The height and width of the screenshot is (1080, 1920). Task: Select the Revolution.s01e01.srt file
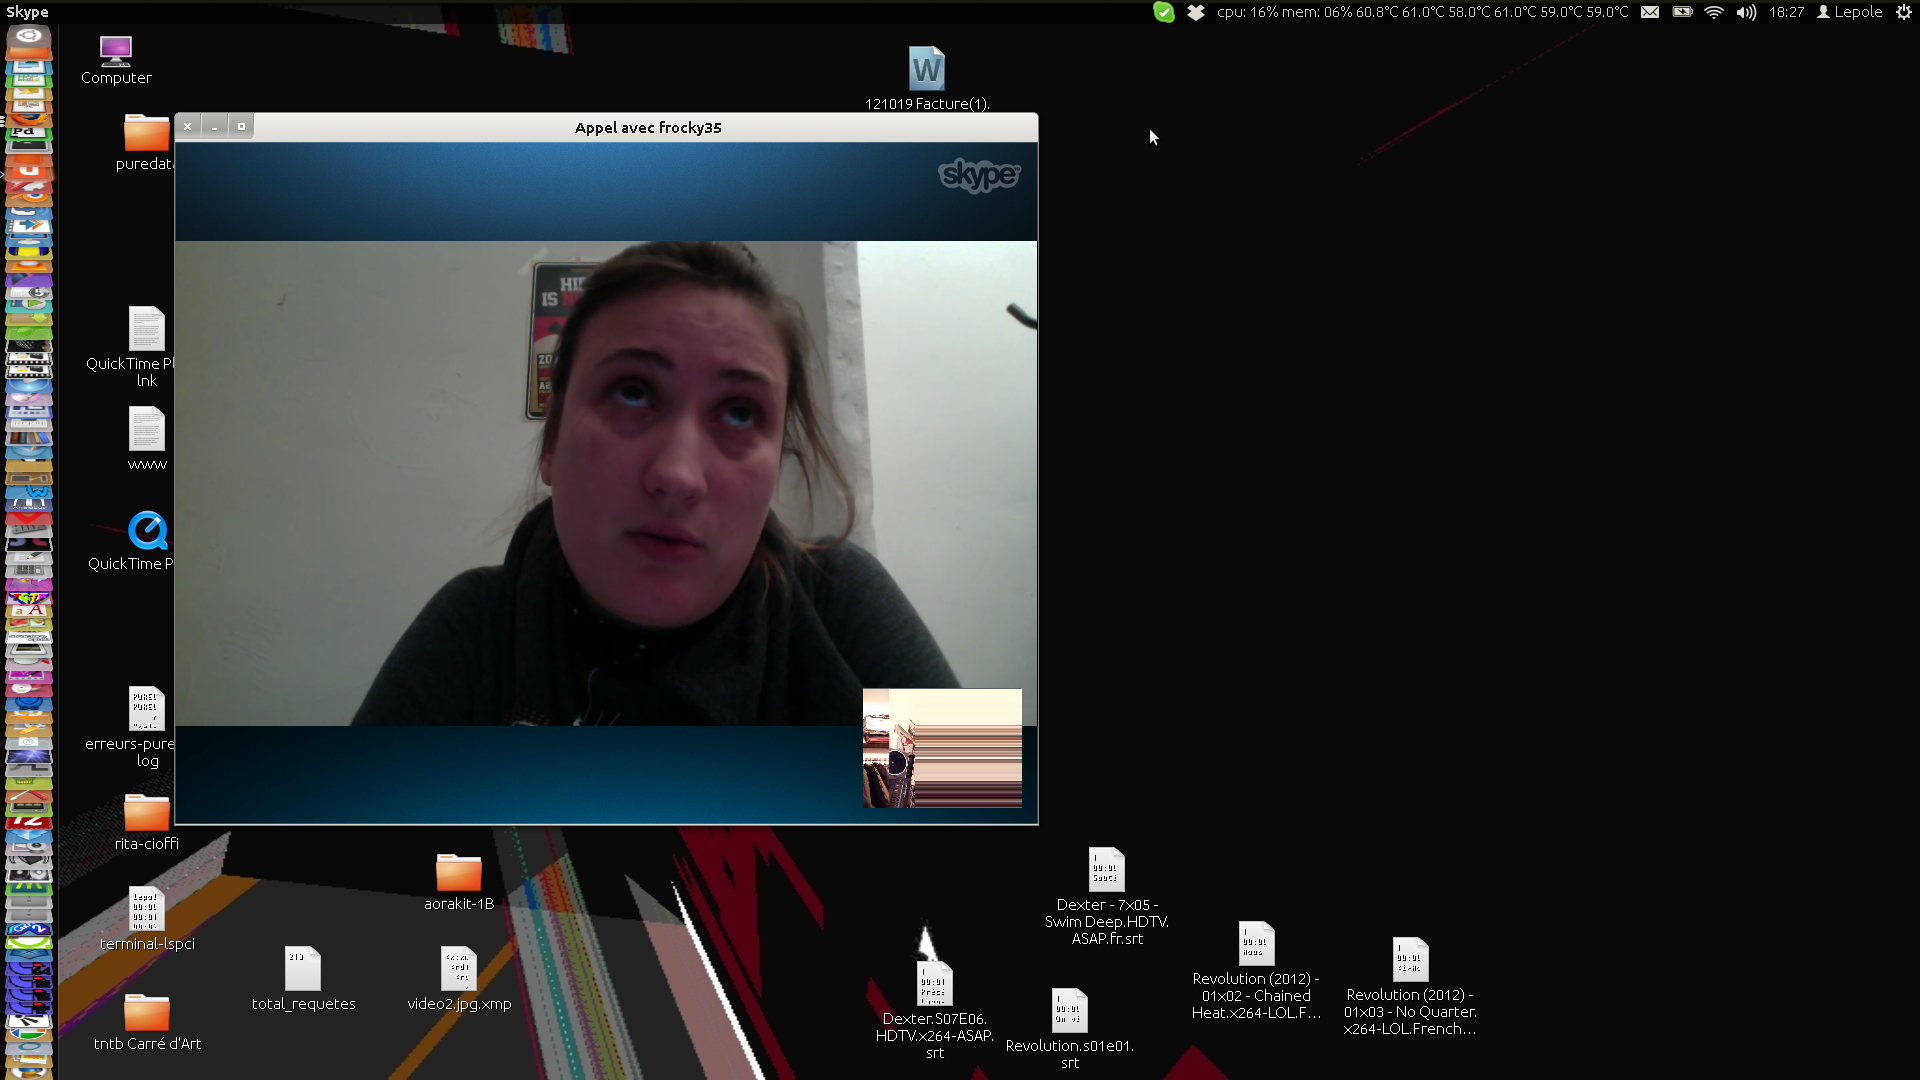pos(1069,1012)
